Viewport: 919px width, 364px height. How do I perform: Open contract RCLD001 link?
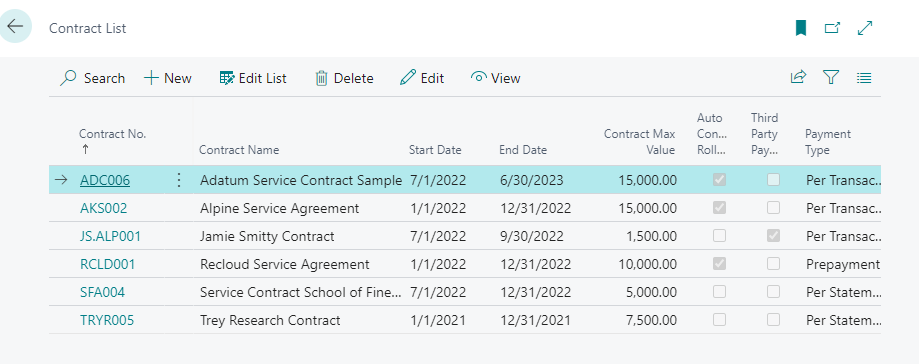[107, 264]
